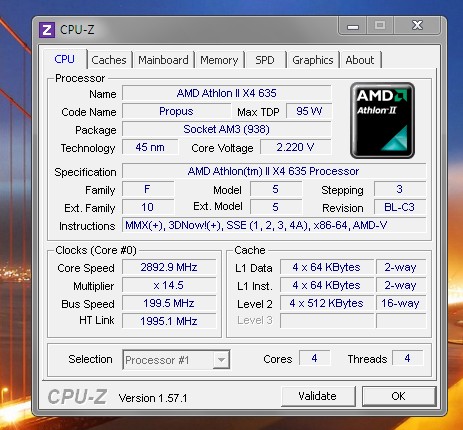Click the Stepping value 3
Screen dimensions: 463x430
(x=400, y=189)
